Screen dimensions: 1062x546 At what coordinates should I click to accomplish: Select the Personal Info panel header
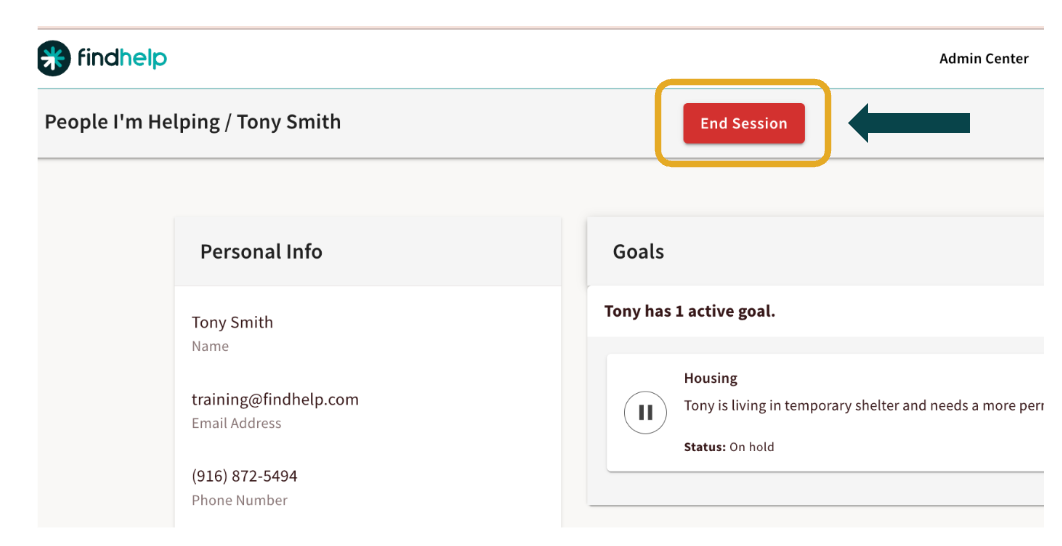[x=261, y=252]
